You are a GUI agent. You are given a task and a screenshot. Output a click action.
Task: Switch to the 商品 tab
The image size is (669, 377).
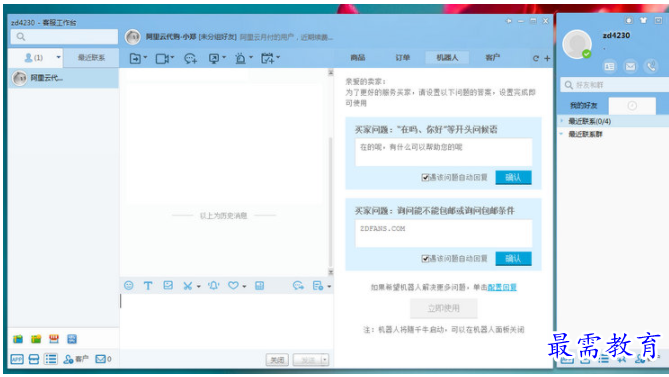[x=358, y=58]
